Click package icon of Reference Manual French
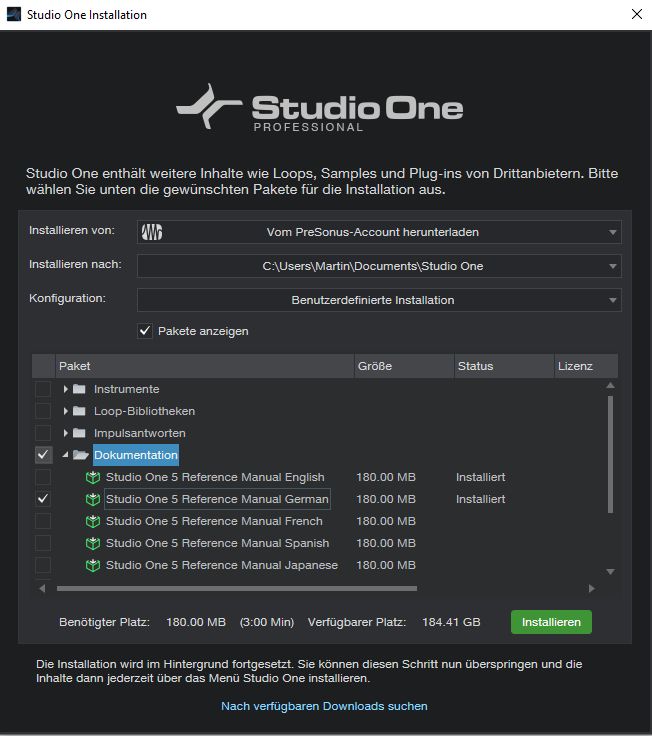This screenshot has height=736, width=652. click(x=93, y=521)
